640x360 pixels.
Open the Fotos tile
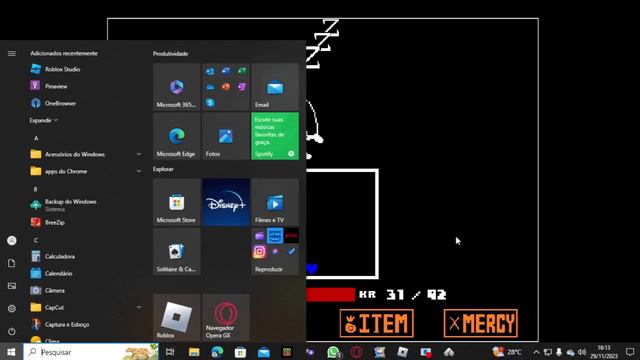click(226, 136)
